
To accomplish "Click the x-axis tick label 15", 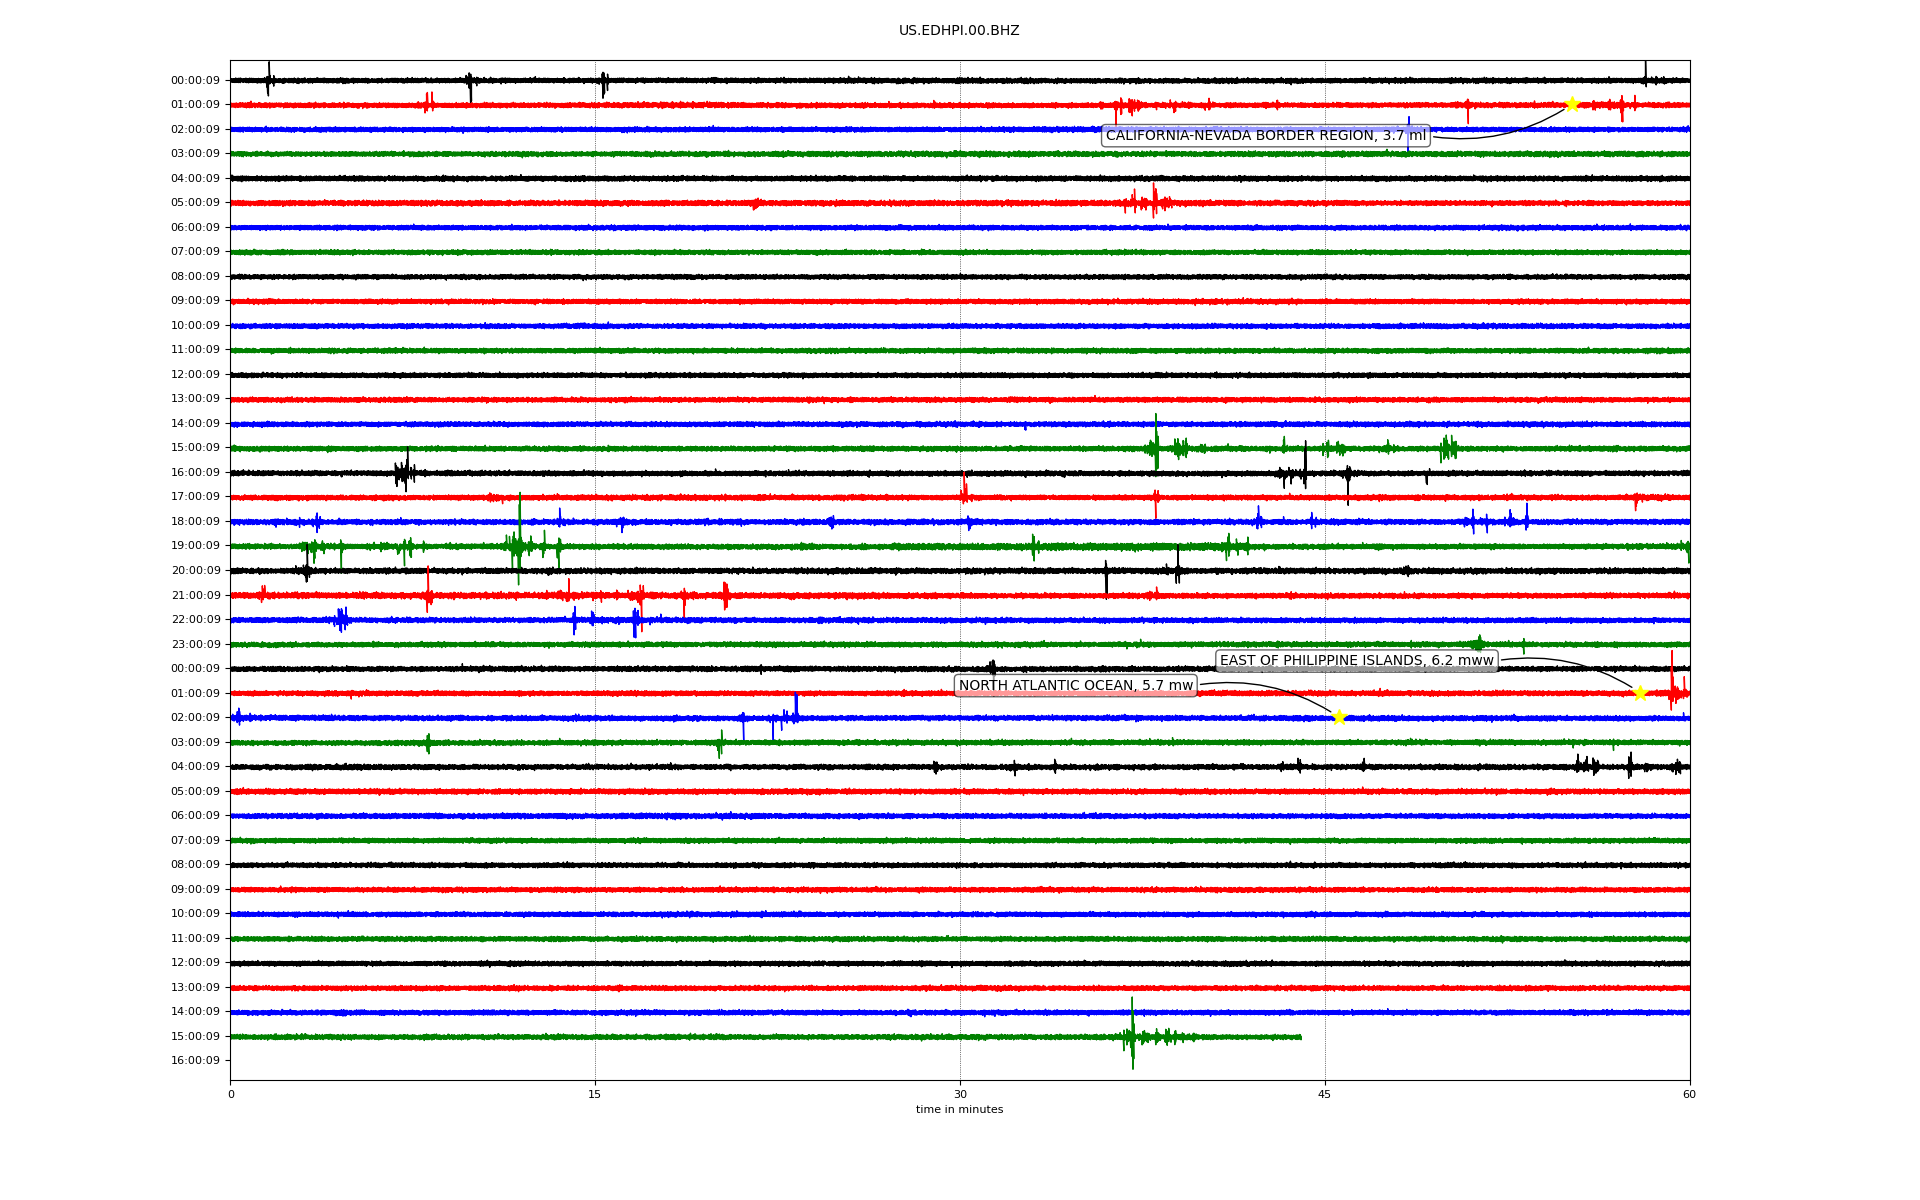I will tap(595, 1094).
